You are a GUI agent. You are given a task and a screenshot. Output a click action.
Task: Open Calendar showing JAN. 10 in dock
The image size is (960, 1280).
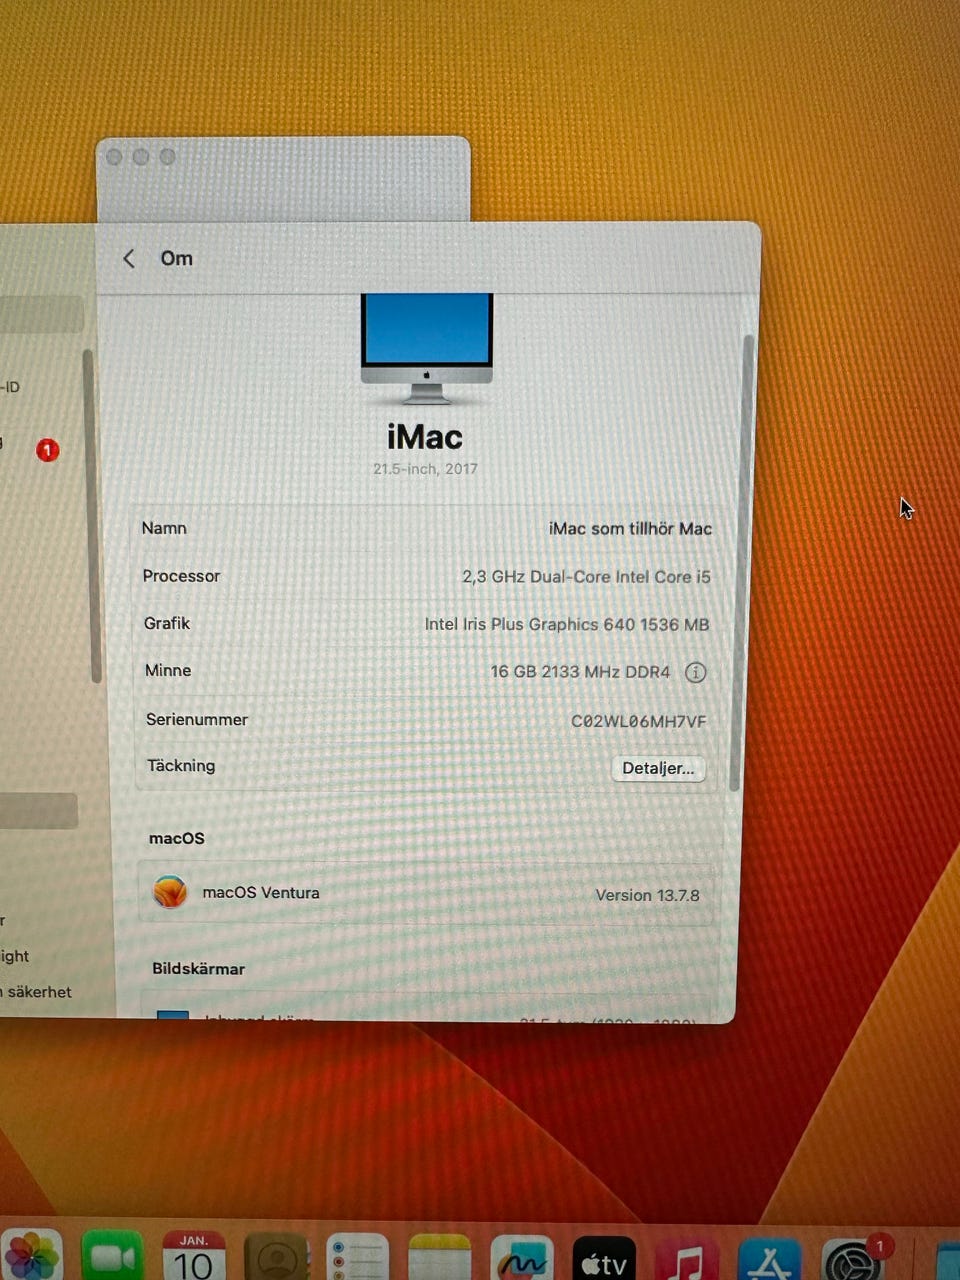(193, 1257)
